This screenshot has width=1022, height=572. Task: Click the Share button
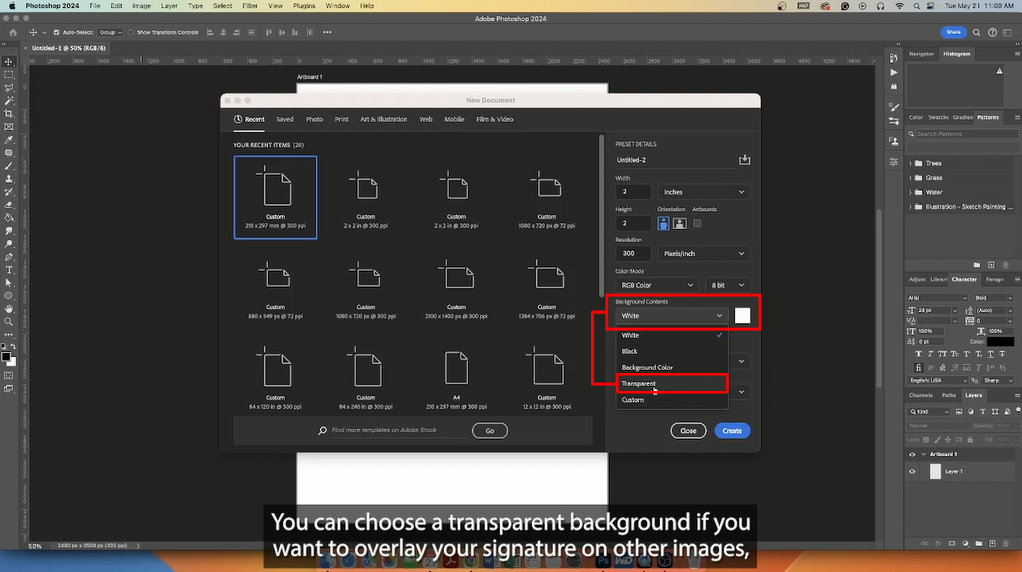point(953,32)
